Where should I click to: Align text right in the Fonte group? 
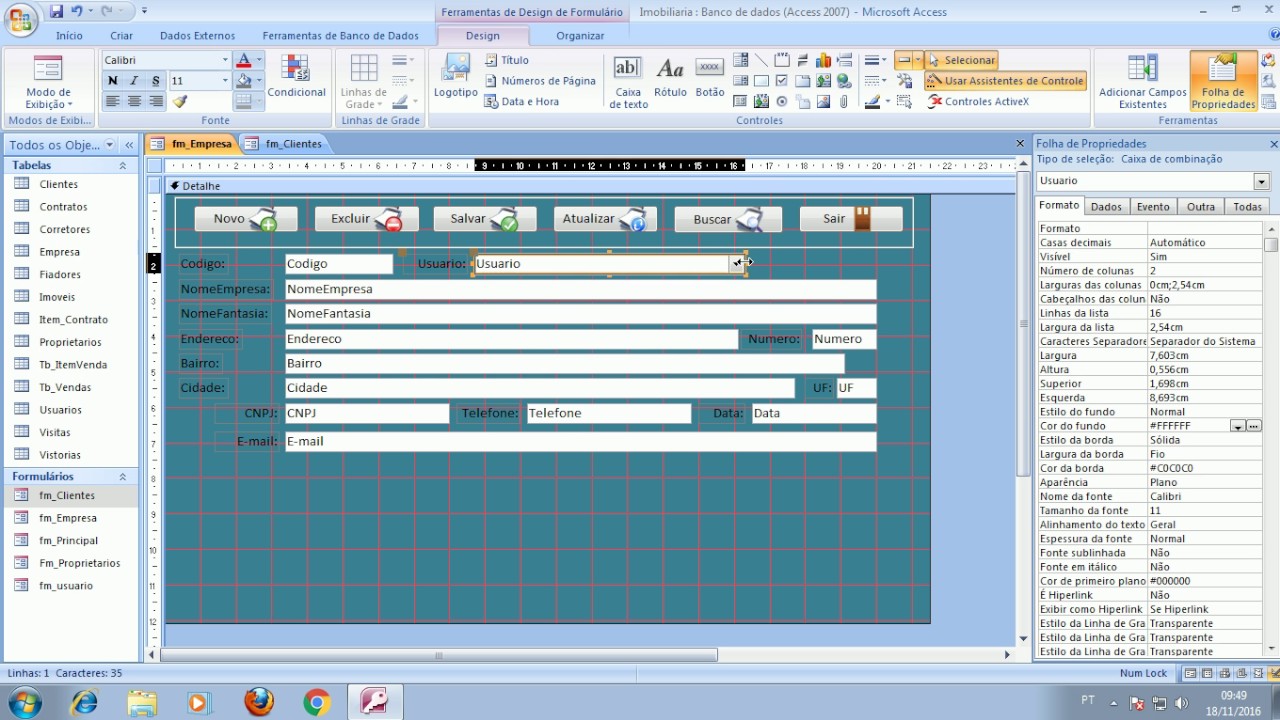click(x=156, y=101)
